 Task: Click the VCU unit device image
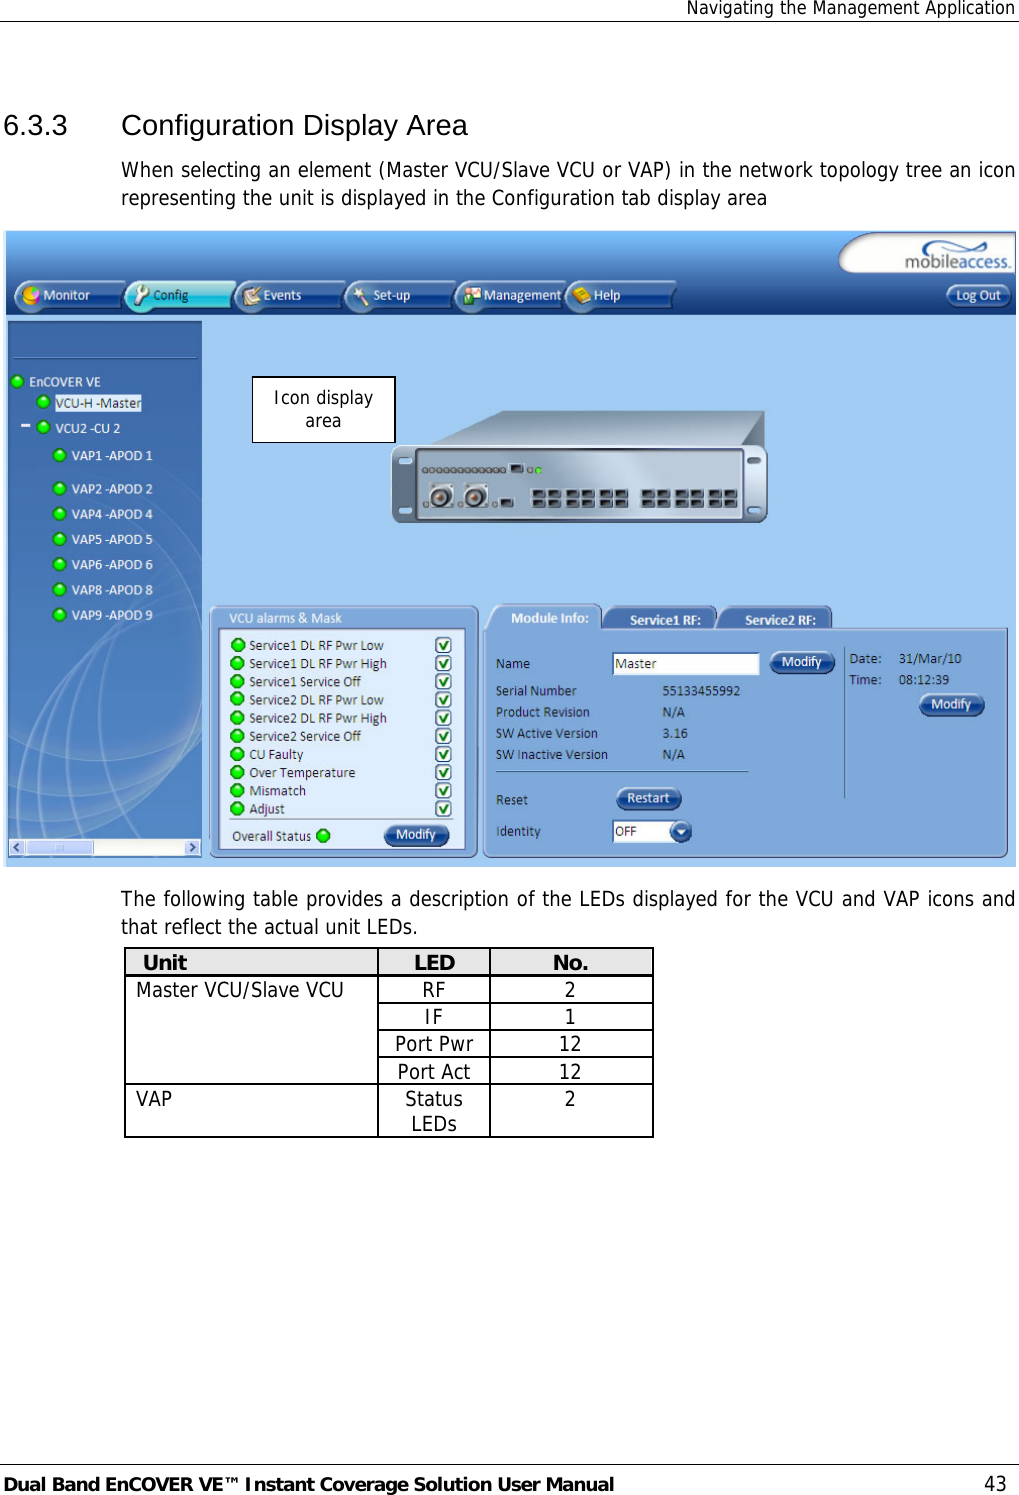pyautogui.click(x=580, y=467)
